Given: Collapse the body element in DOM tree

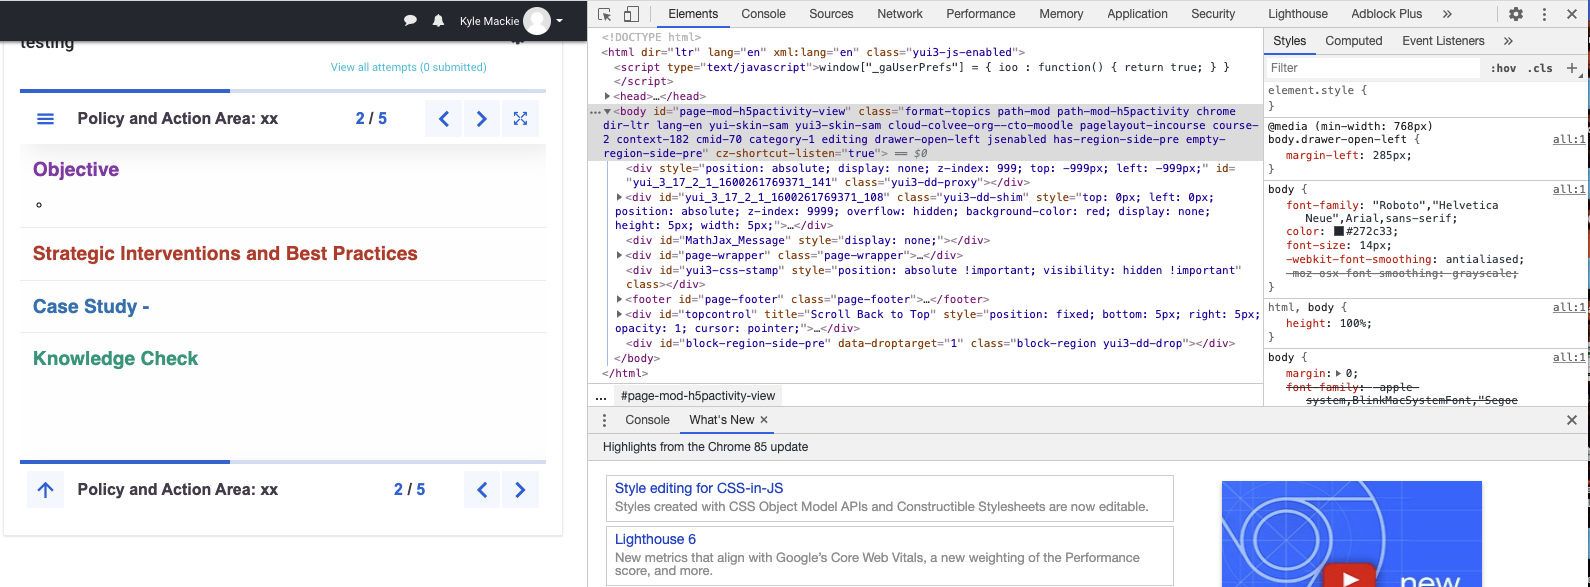Looking at the screenshot, I should [608, 111].
